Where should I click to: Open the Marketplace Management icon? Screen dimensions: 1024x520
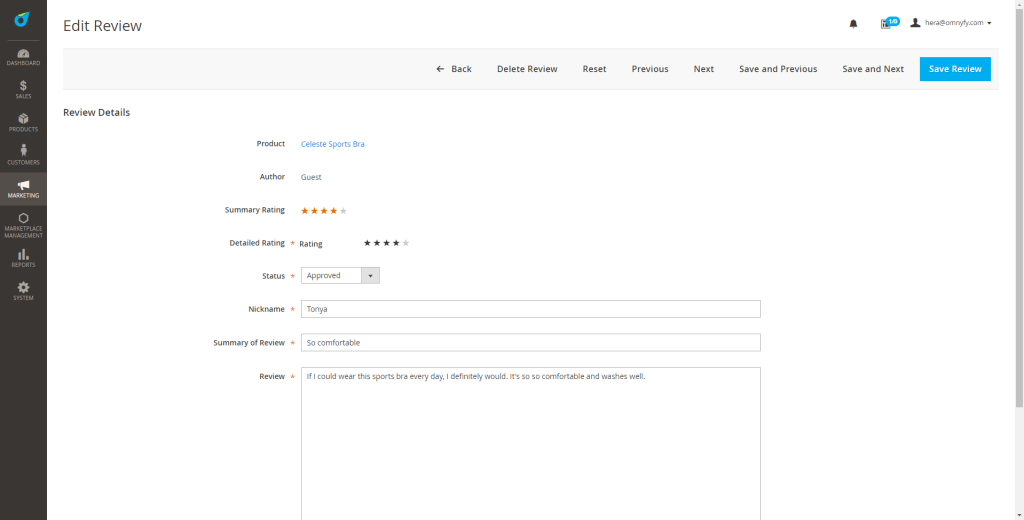pyautogui.click(x=23, y=223)
